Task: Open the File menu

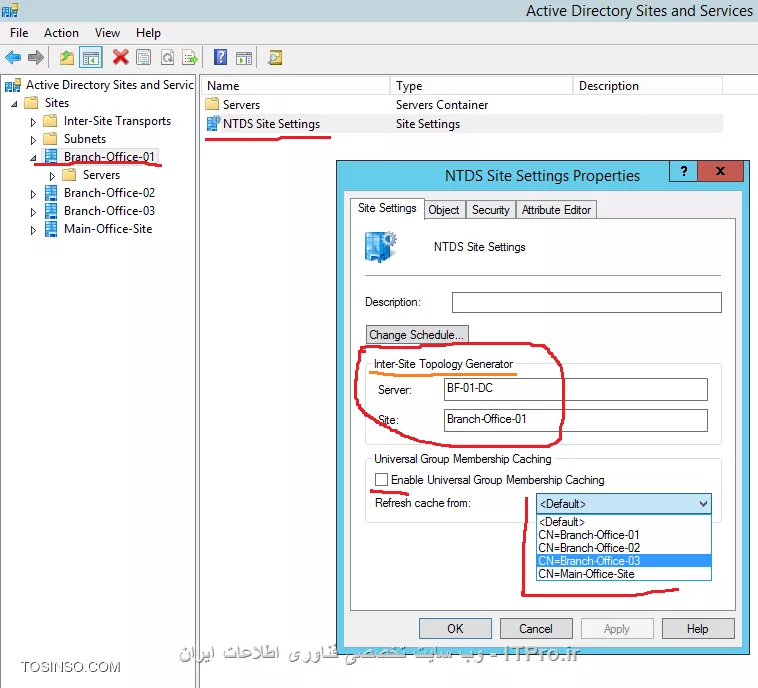Action: 19,33
